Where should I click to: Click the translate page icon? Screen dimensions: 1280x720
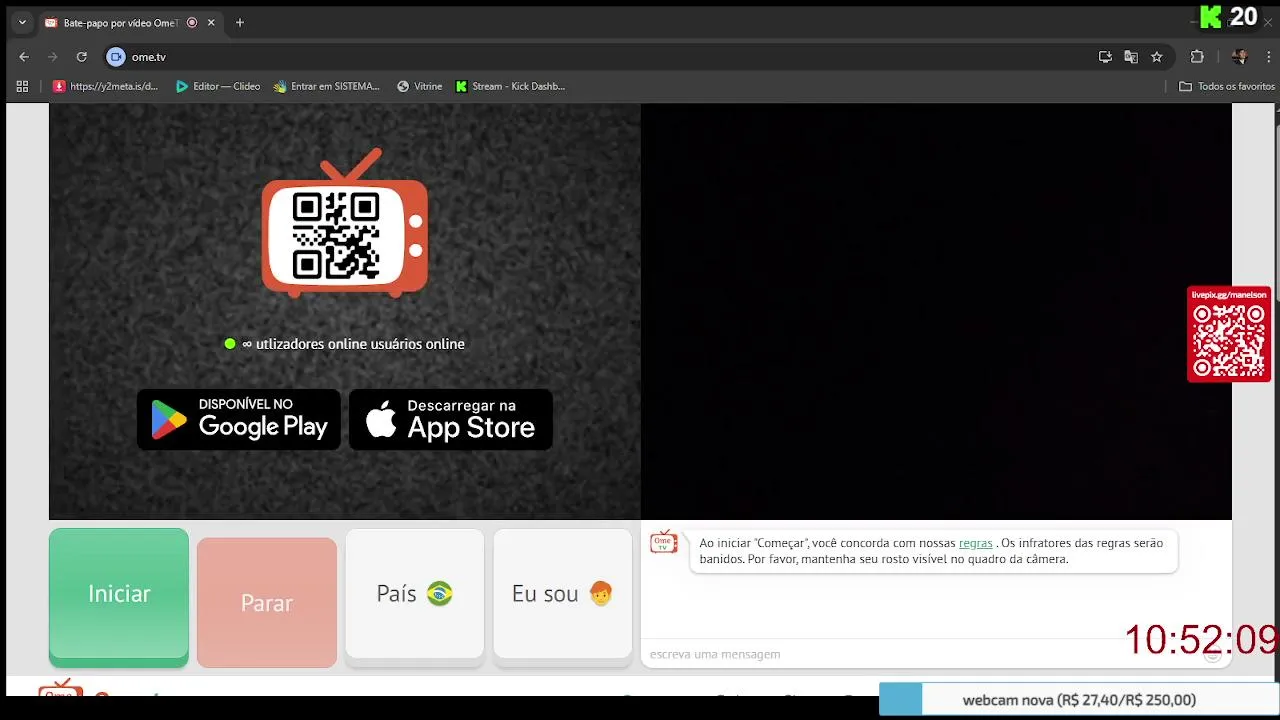pos(1131,57)
